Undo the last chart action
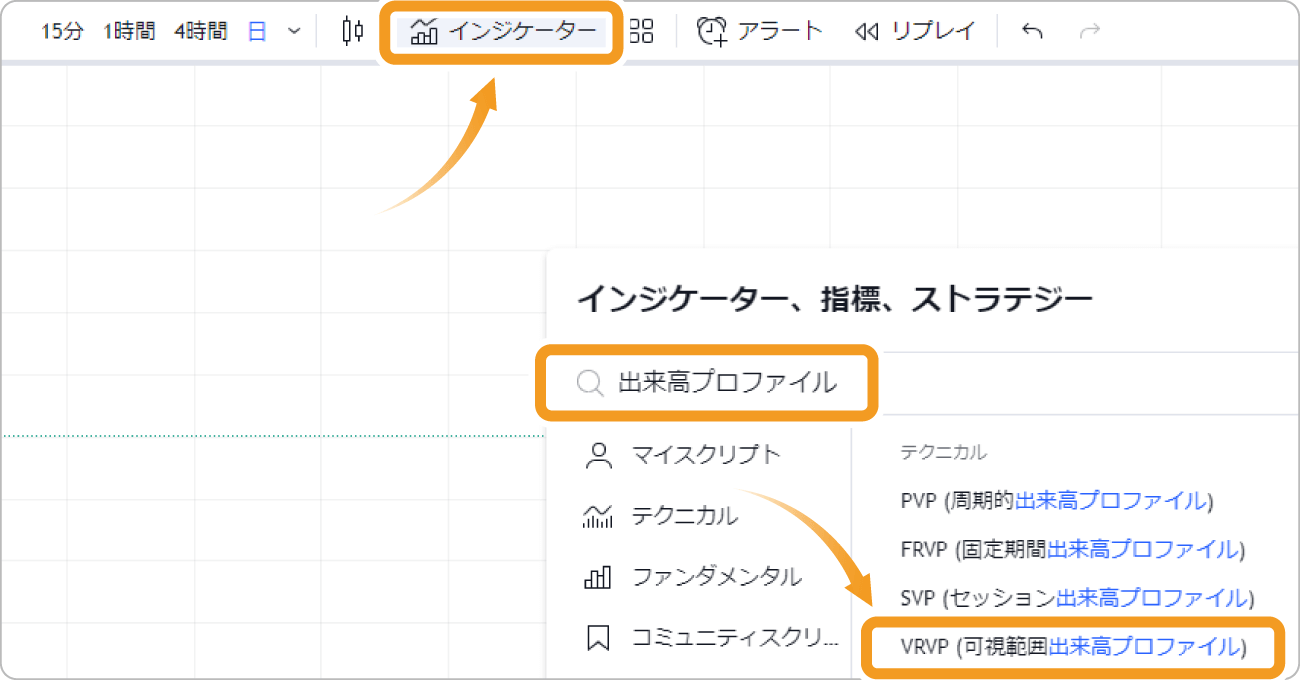Image resolution: width=1300 pixels, height=680 pixels. pyautogui.click(x=1033, y=31)
